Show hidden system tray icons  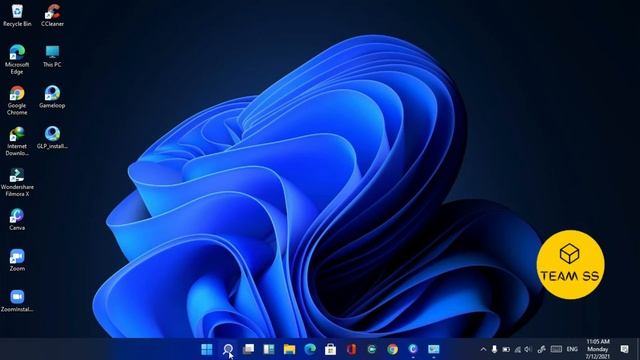tap(483, 349)
